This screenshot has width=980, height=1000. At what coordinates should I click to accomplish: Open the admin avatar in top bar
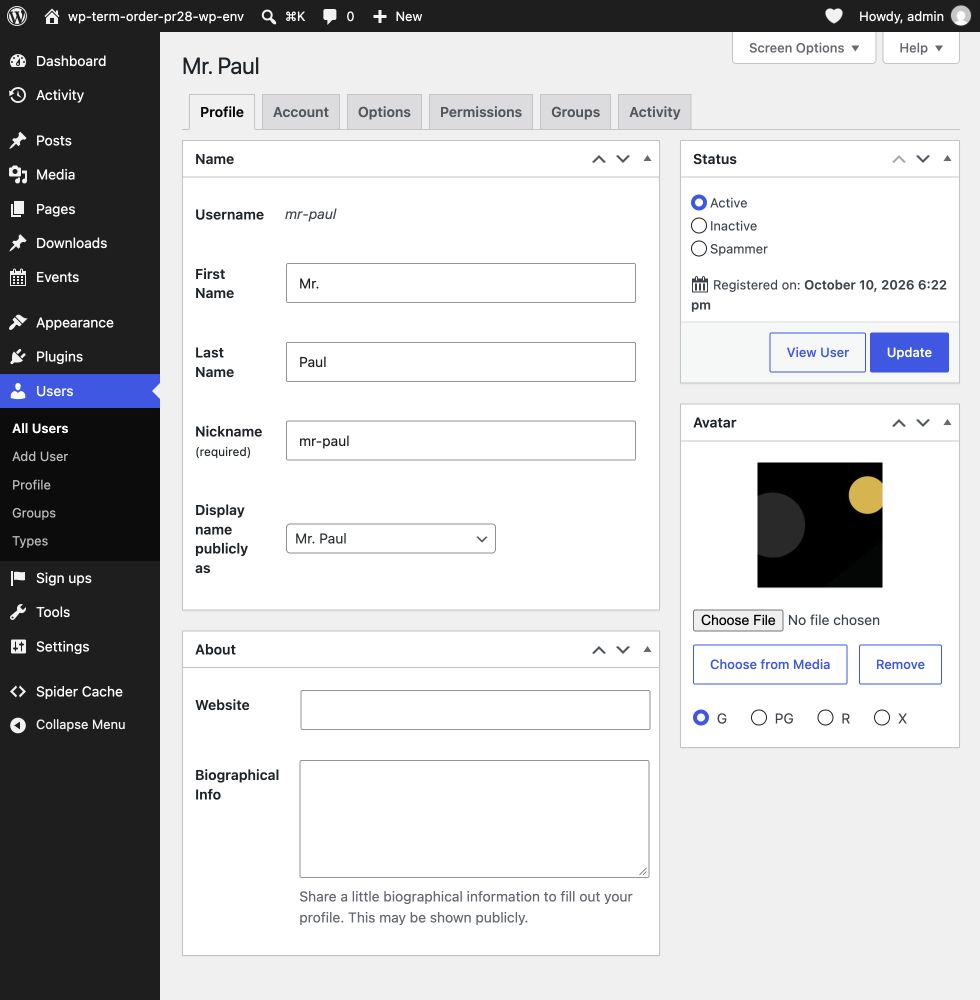(960, 16)
